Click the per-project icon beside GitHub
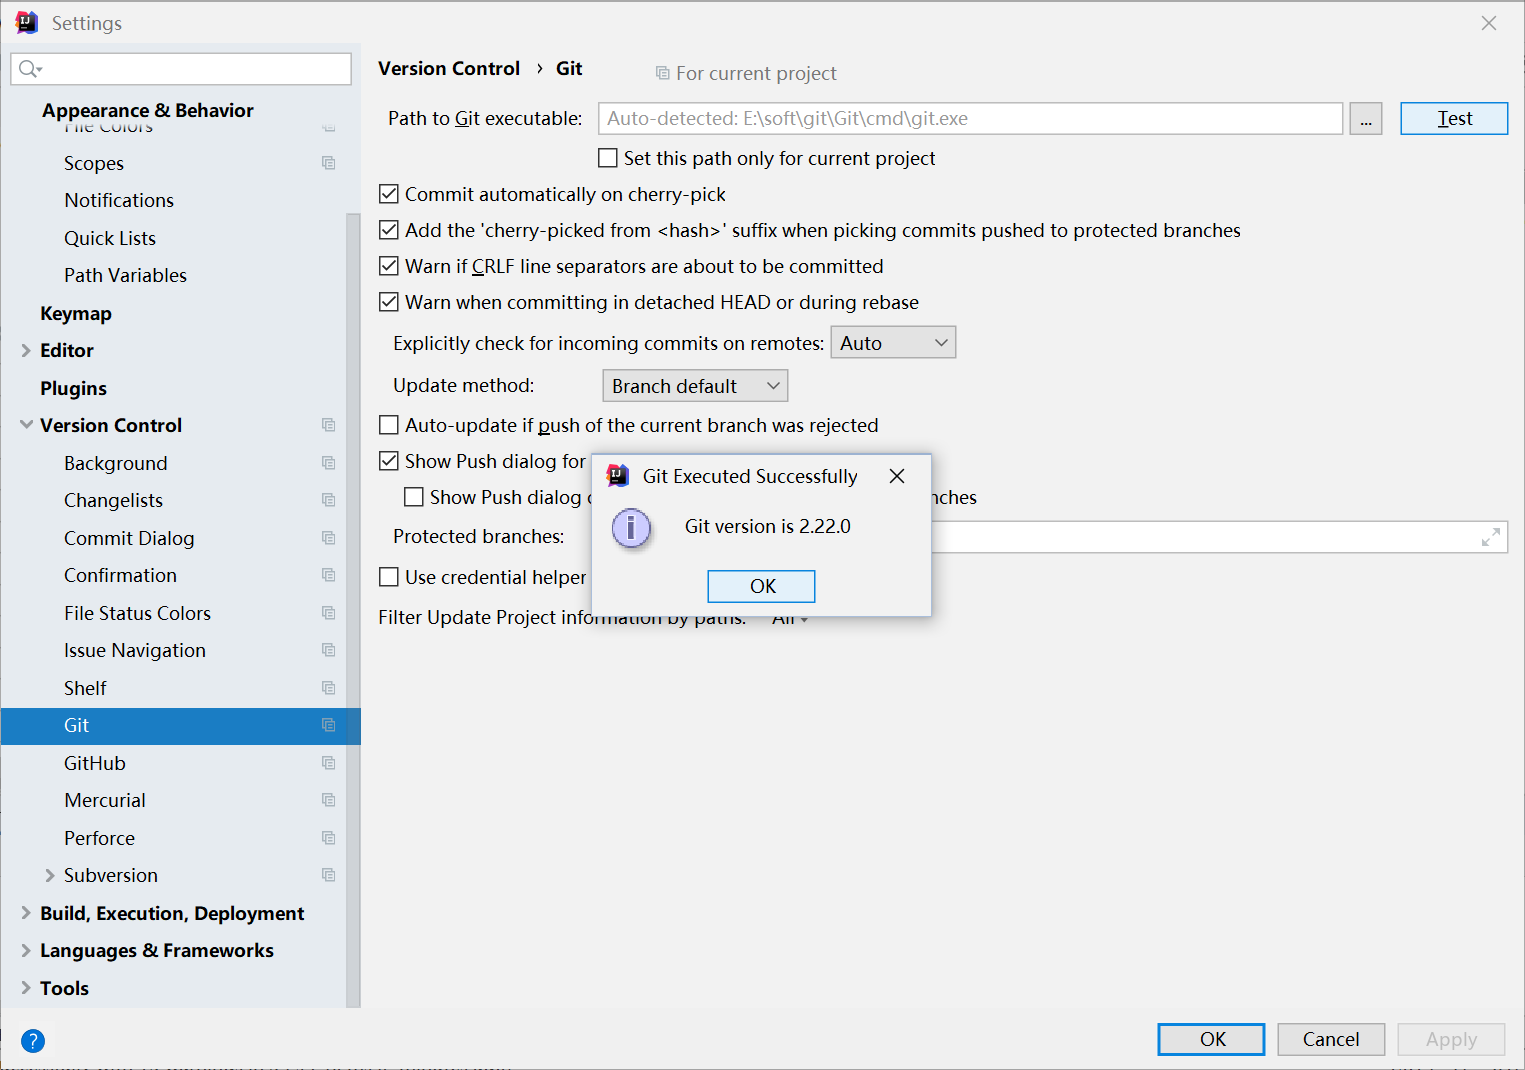1525x1070 pixels. pyautogui.click(x=328, y=763)
